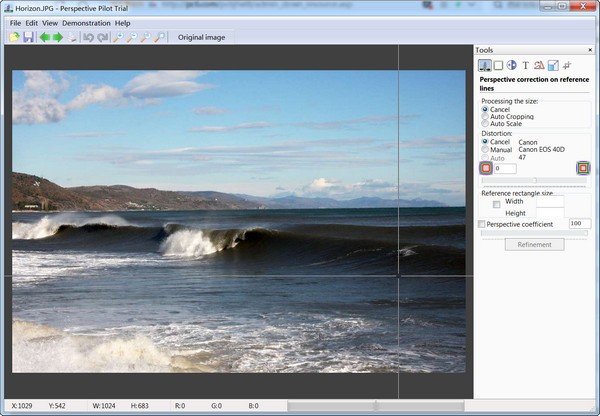Image resolution: width=600 pixels, height=416 pixels.
Task: Click the red square distortion icon
Action: pyautogui.click(x=486, y=168)
